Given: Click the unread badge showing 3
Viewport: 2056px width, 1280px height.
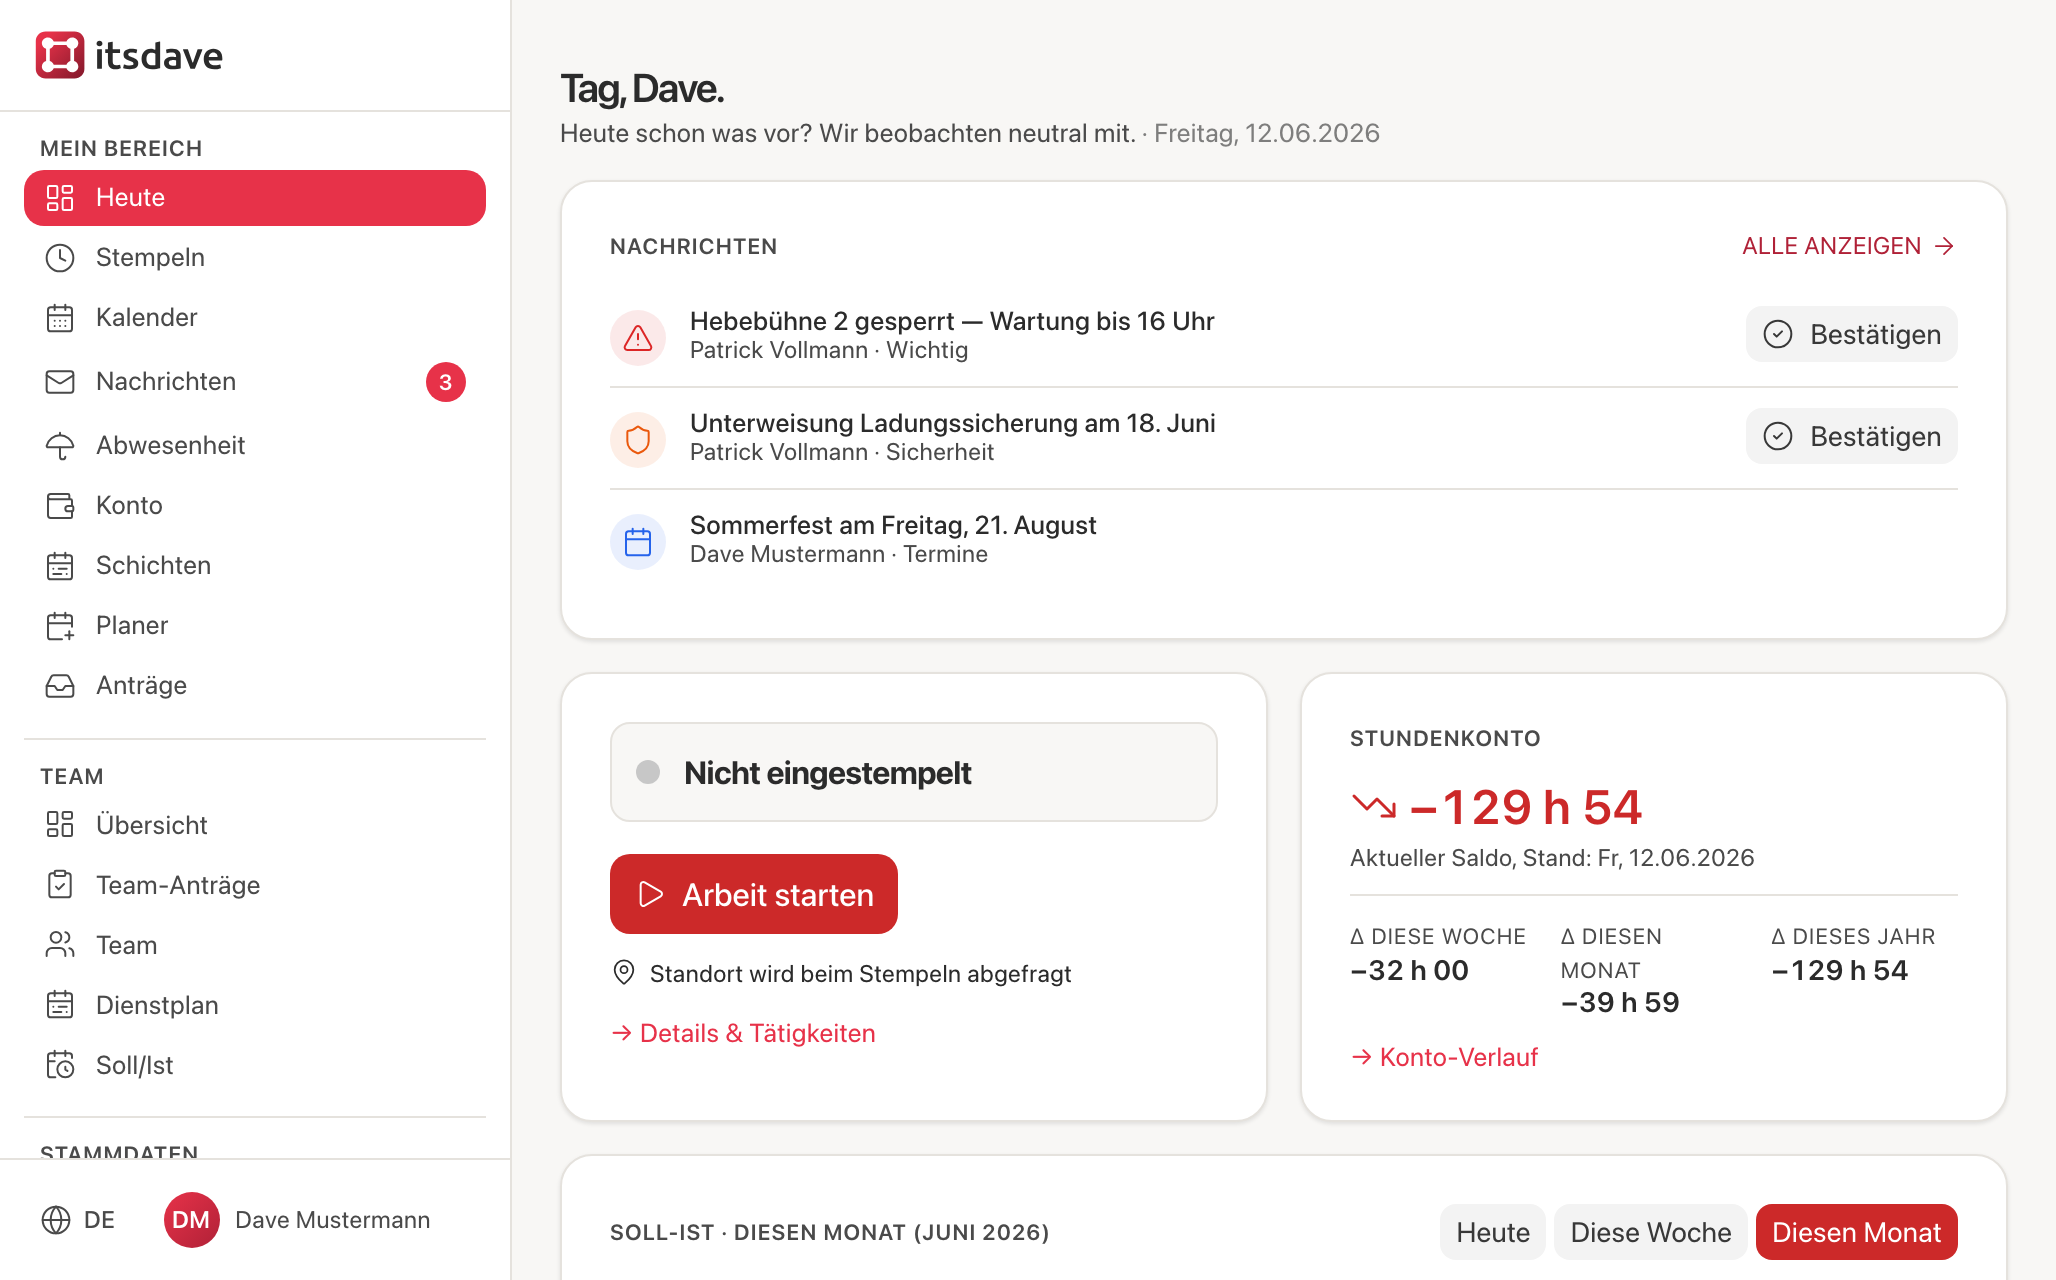Looking at the screenshot, I should point(446,382).
